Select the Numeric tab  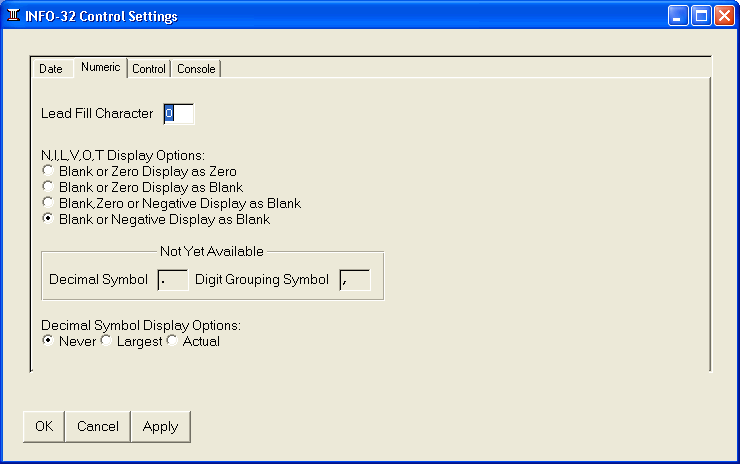pos(101,67)
